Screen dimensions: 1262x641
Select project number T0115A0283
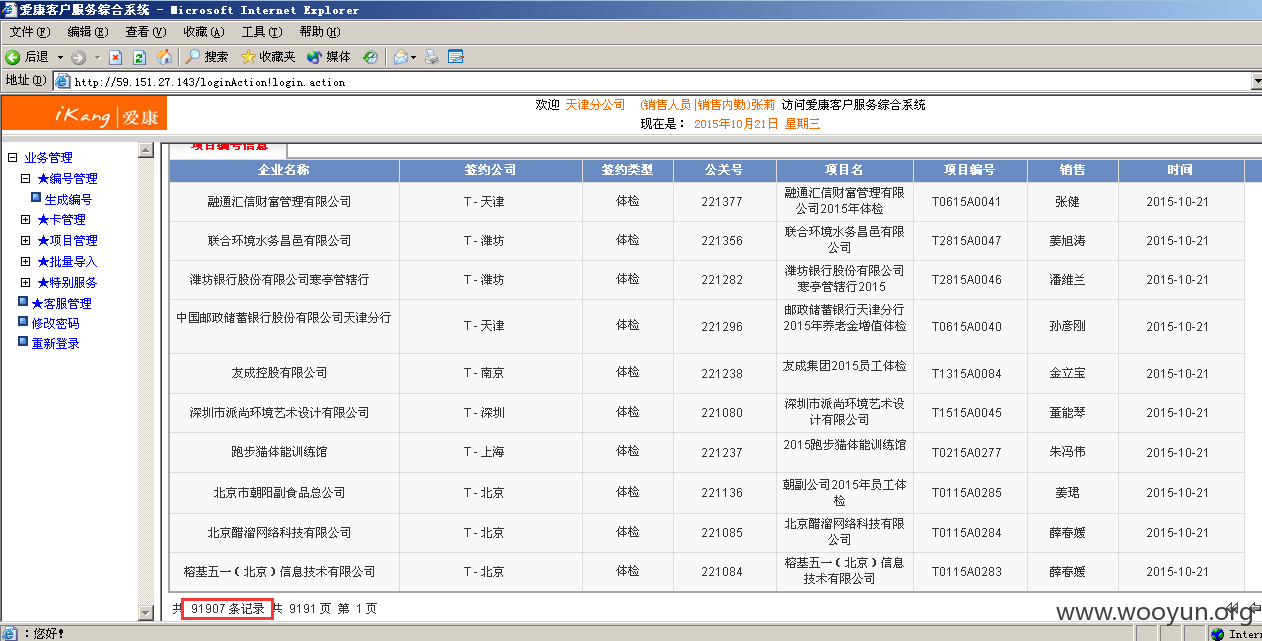[x=966, y=572]
